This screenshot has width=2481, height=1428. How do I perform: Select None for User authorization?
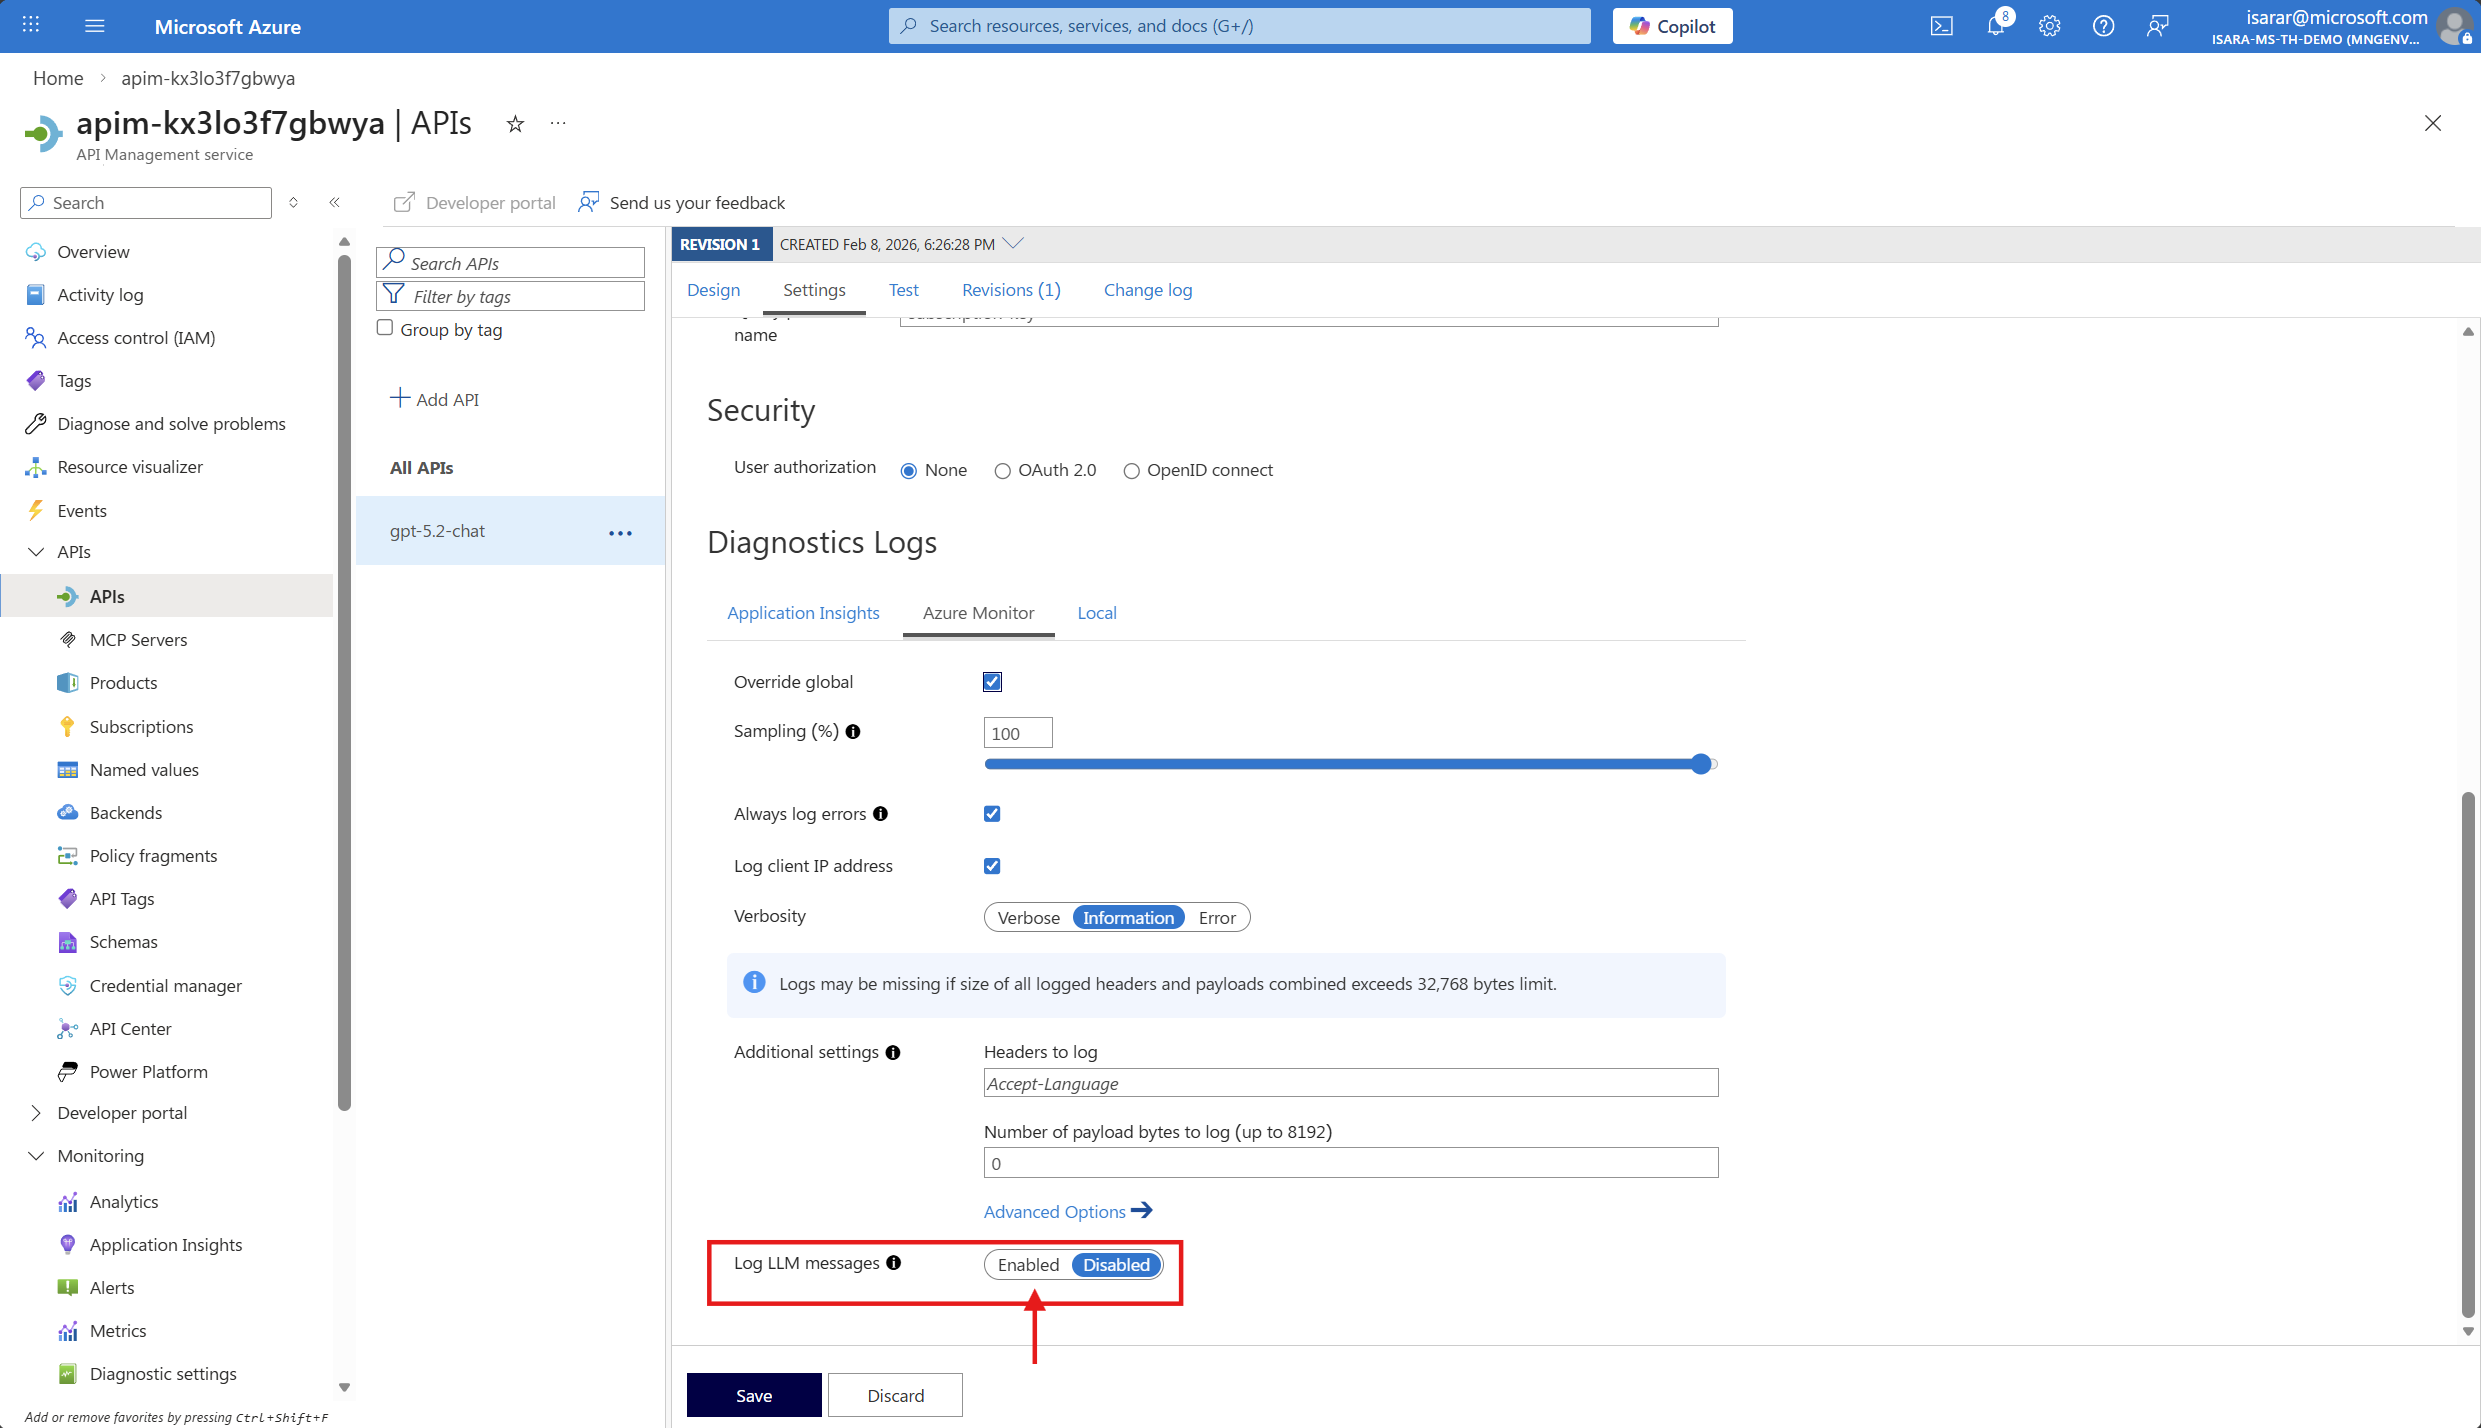[909, 471]
